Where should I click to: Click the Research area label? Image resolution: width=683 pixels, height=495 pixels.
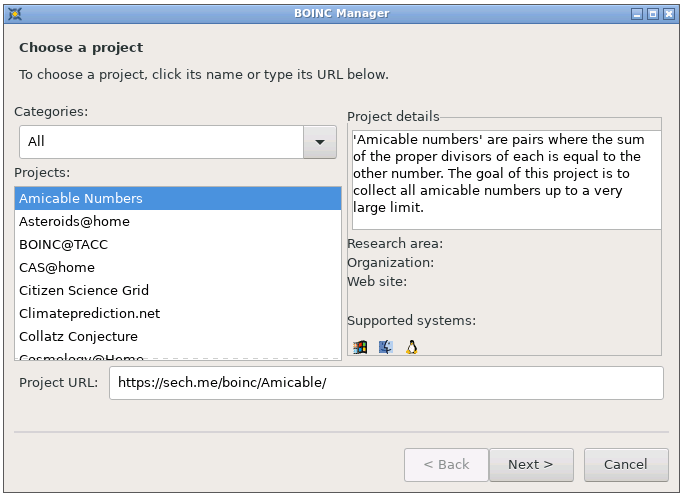395,244
